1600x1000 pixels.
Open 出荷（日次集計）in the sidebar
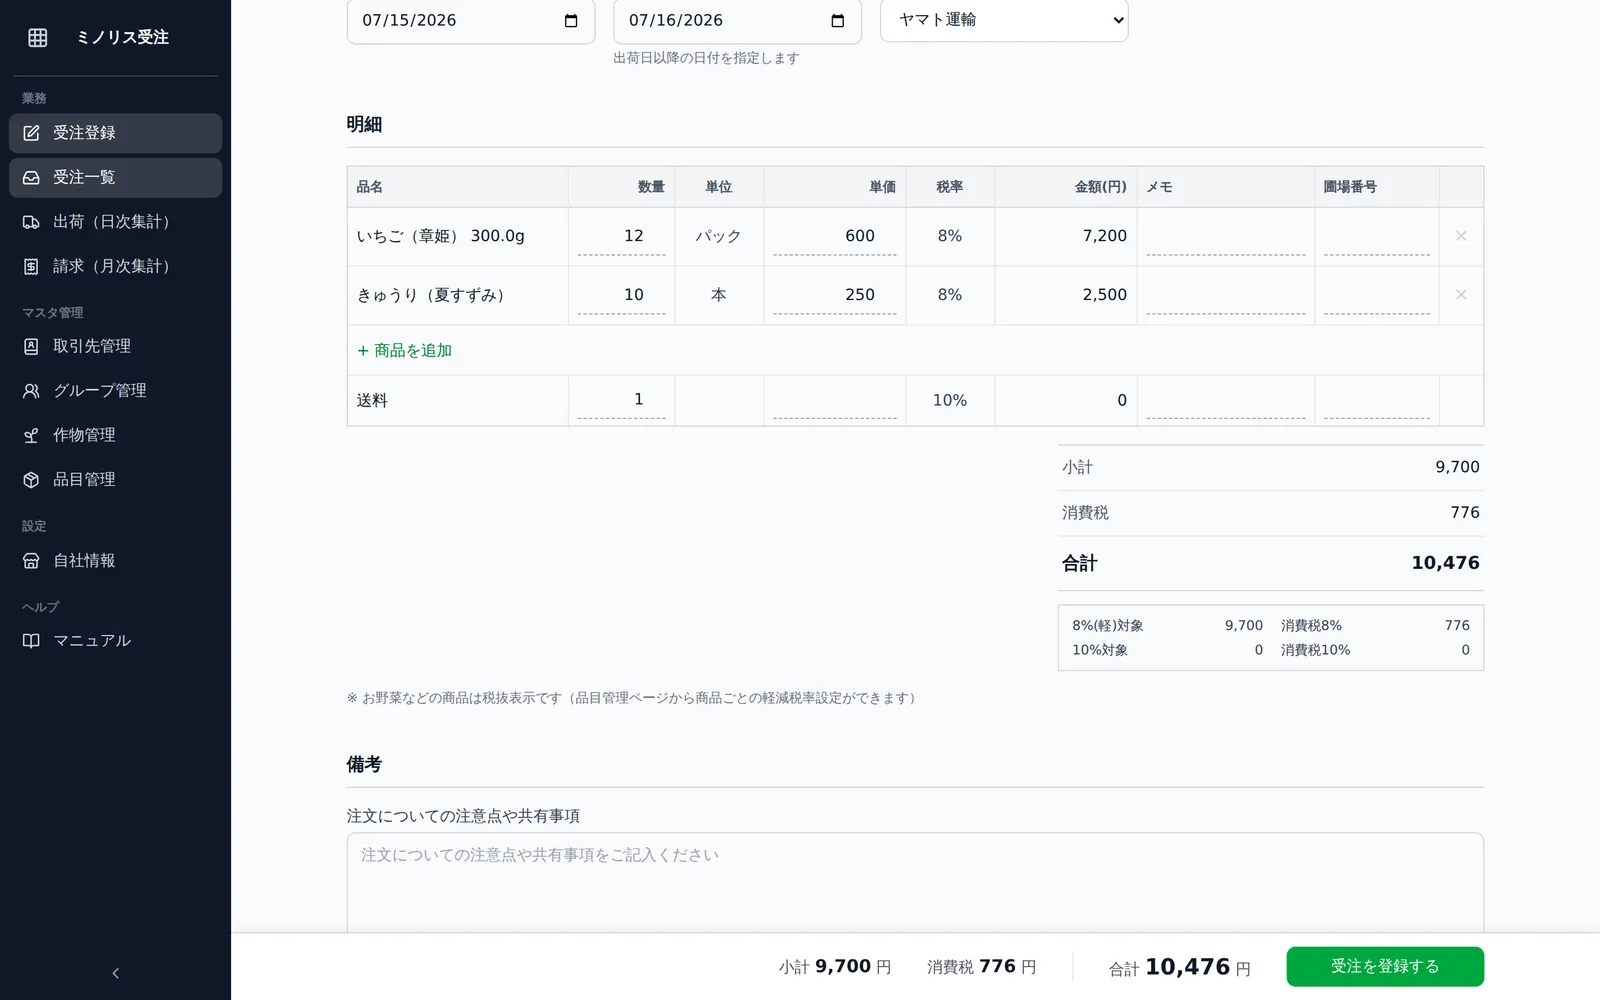click(x=115, y=222)
